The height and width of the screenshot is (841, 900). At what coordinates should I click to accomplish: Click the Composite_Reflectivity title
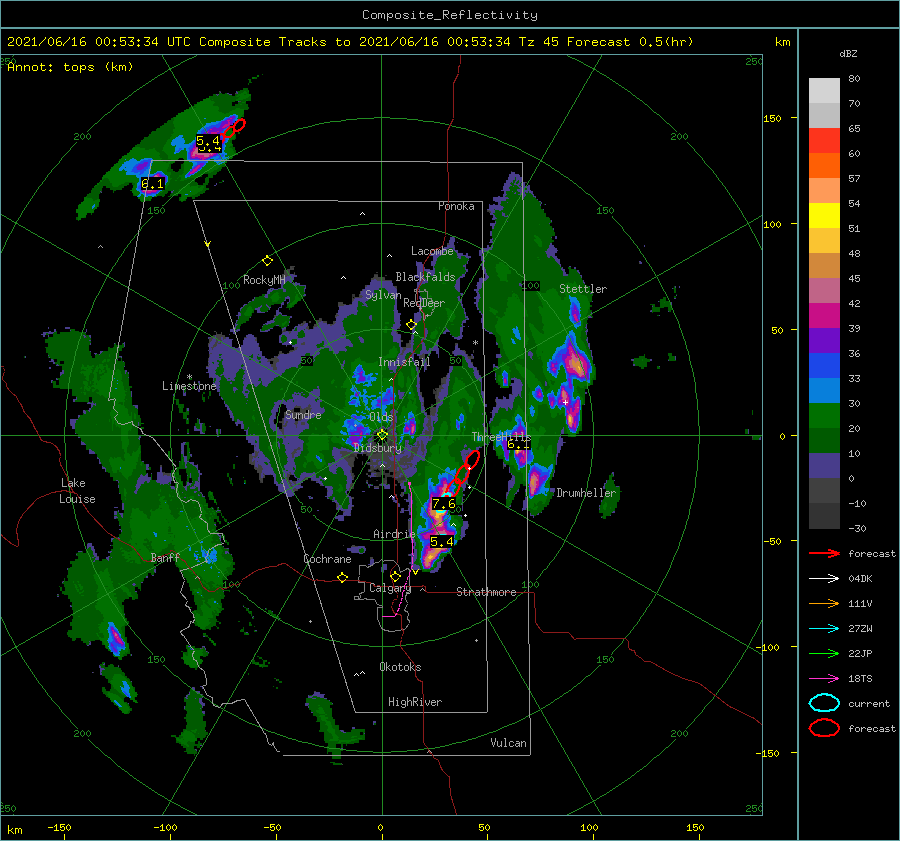(449, 15)
